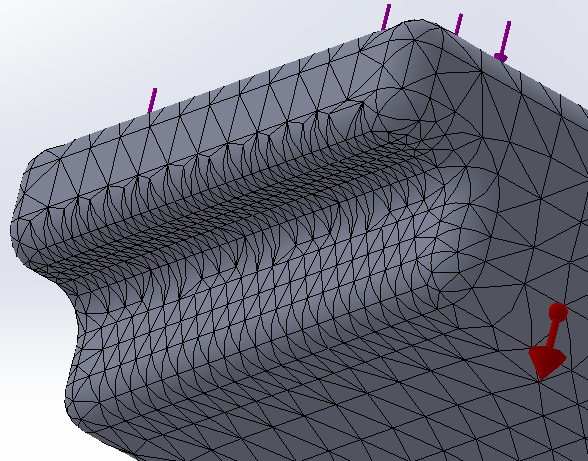588x461 pixels.
Task: Select the red fixture symbol on the mesh
Action: tap(549, 341)
